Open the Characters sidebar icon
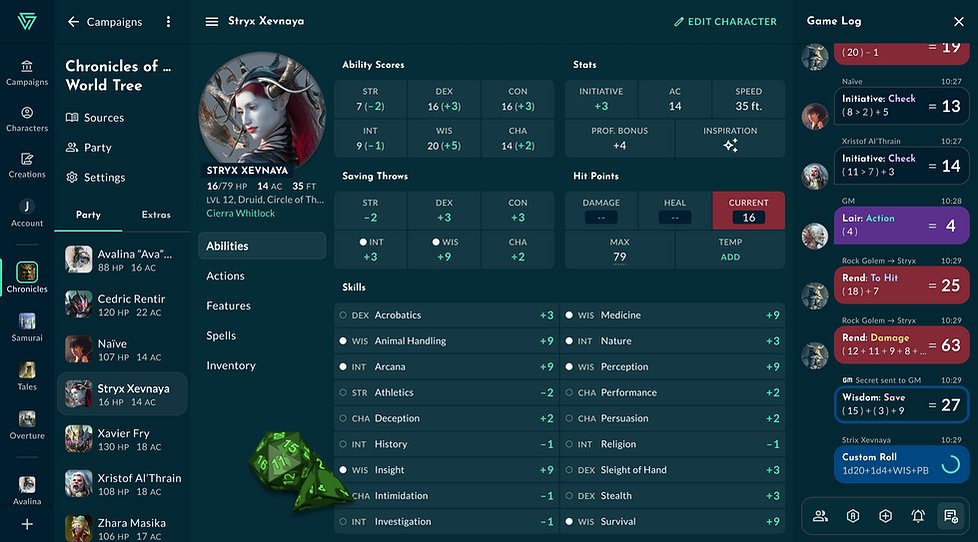 [x=27, y=119]
